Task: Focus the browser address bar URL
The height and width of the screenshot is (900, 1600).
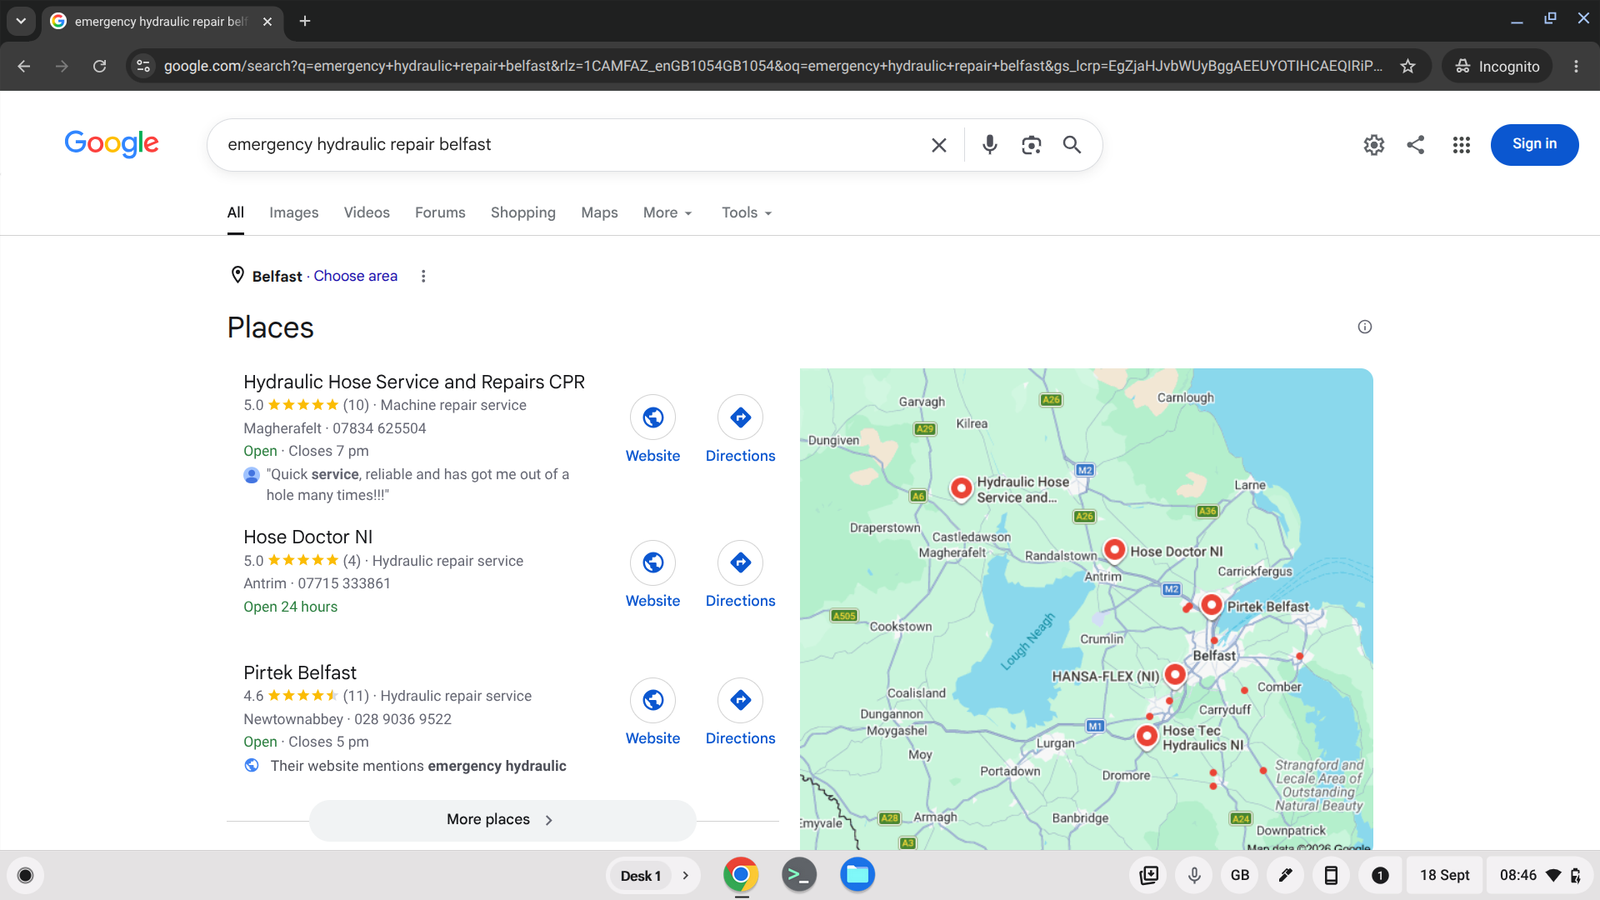Action: [x=773, y=66]
